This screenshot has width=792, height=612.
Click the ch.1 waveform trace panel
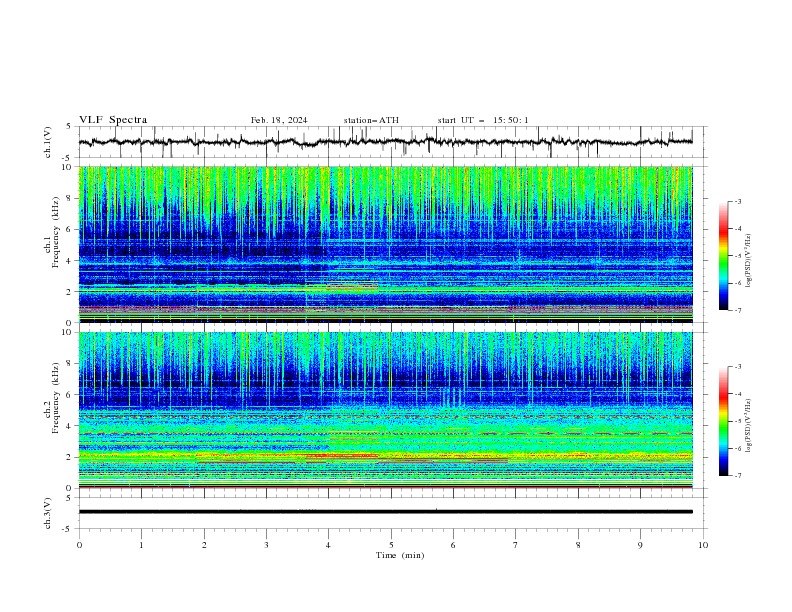coord(392,142)
